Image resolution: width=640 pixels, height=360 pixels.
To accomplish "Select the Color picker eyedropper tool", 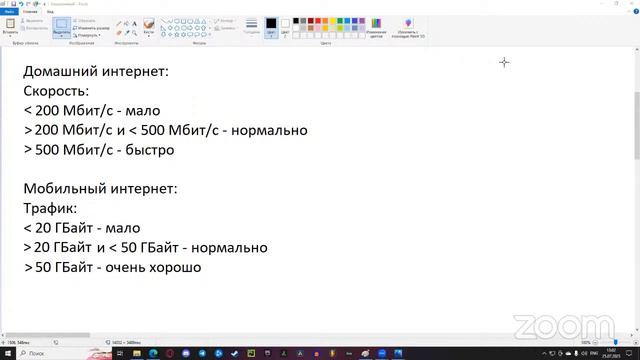I will pos(127,33).
